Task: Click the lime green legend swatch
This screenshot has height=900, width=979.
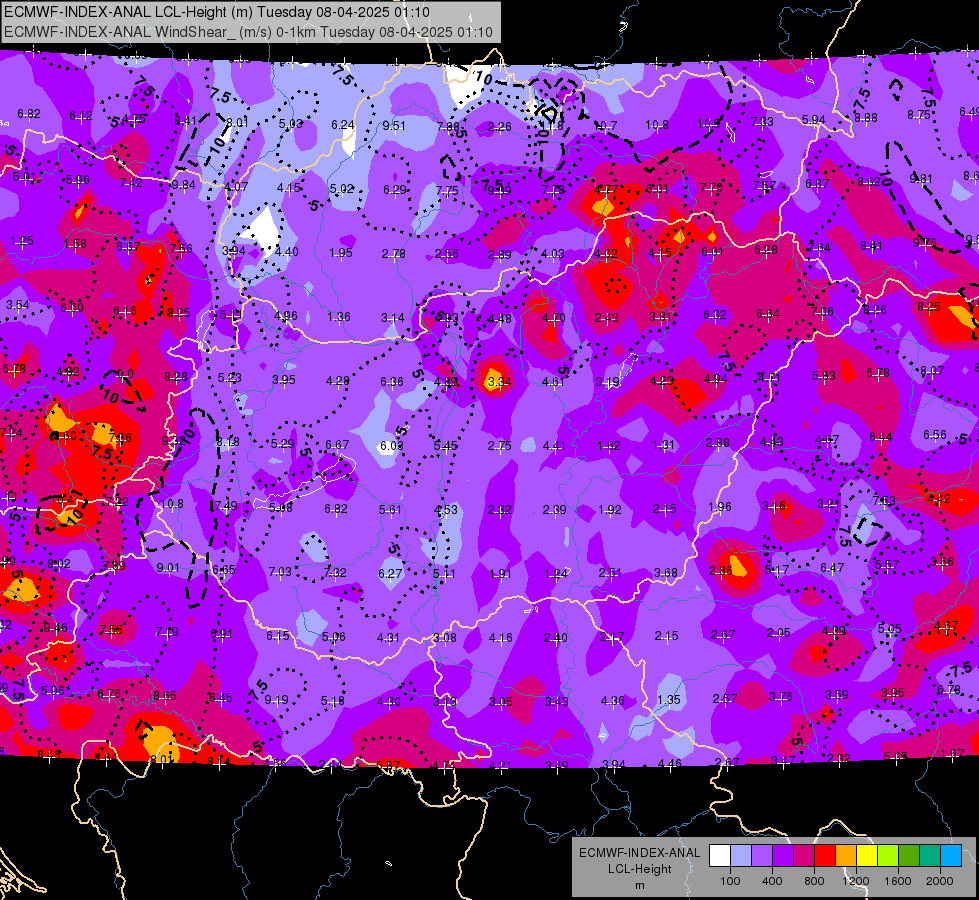Action: (888, 856)
